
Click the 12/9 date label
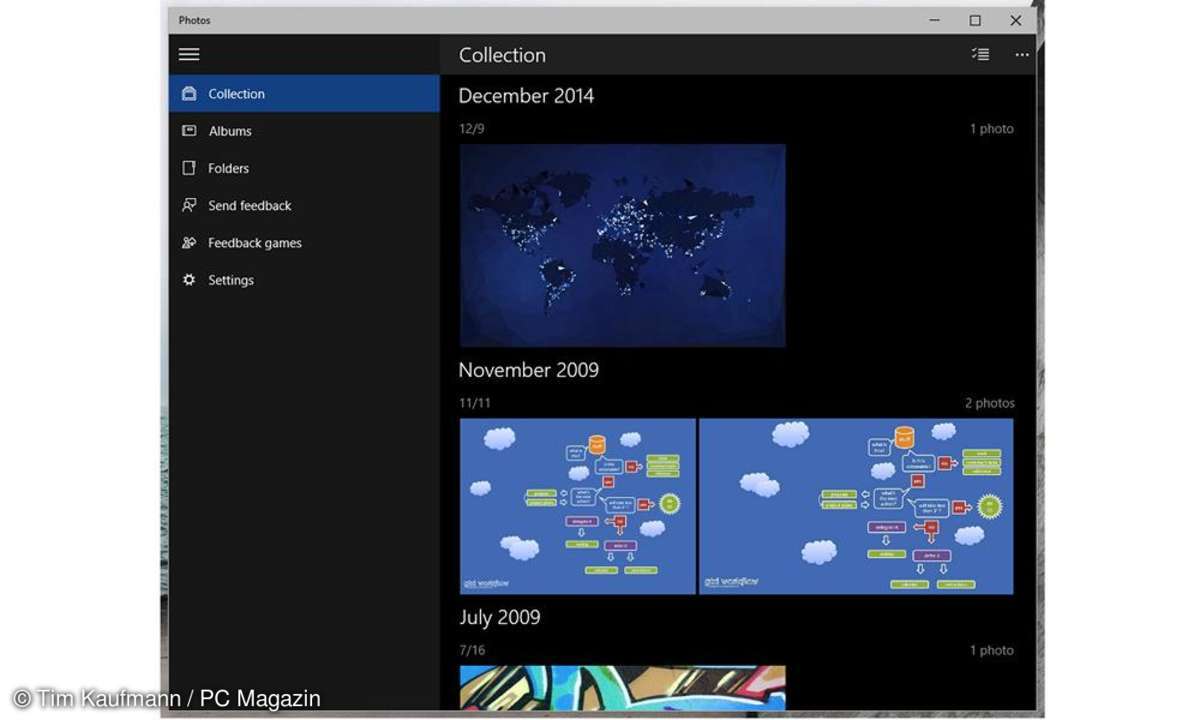click(x=471, y=129)
